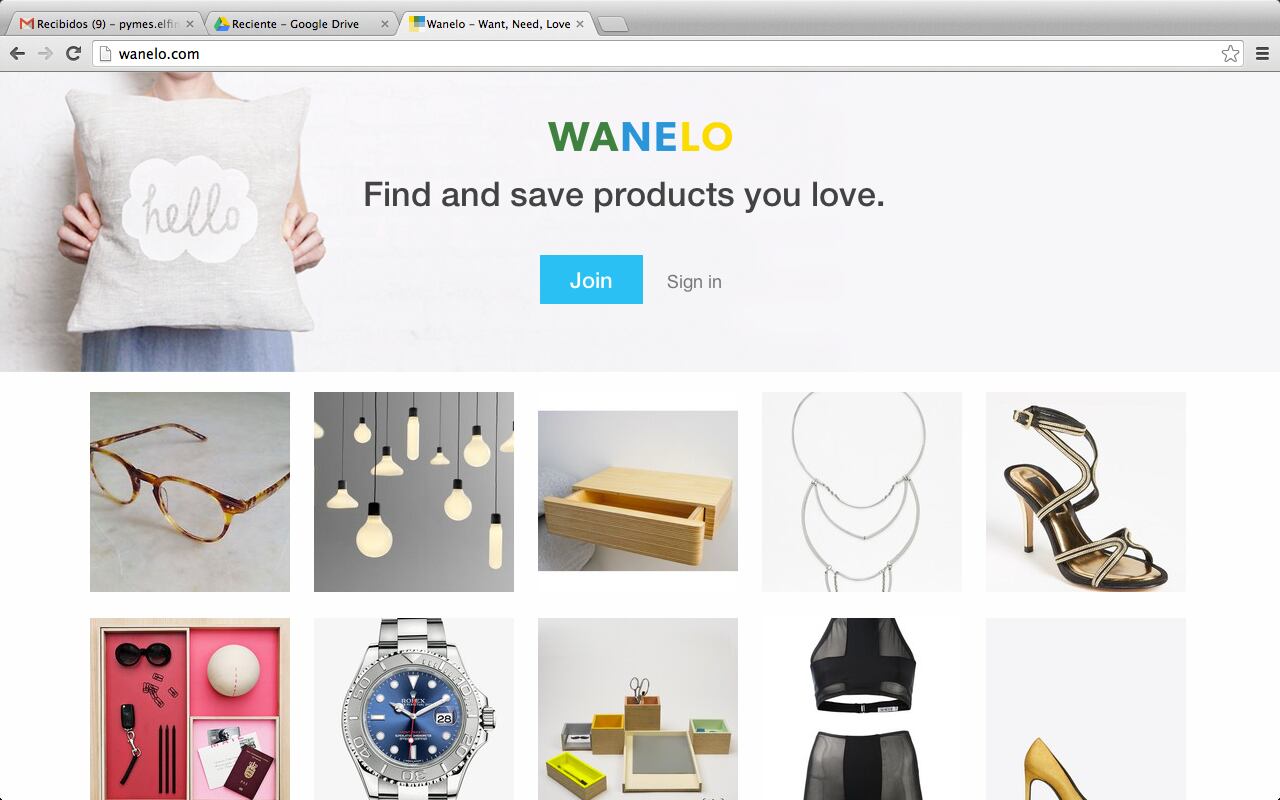Open the blue dial Rolex watch product
1280x800 pixels.
pos(414,709)
